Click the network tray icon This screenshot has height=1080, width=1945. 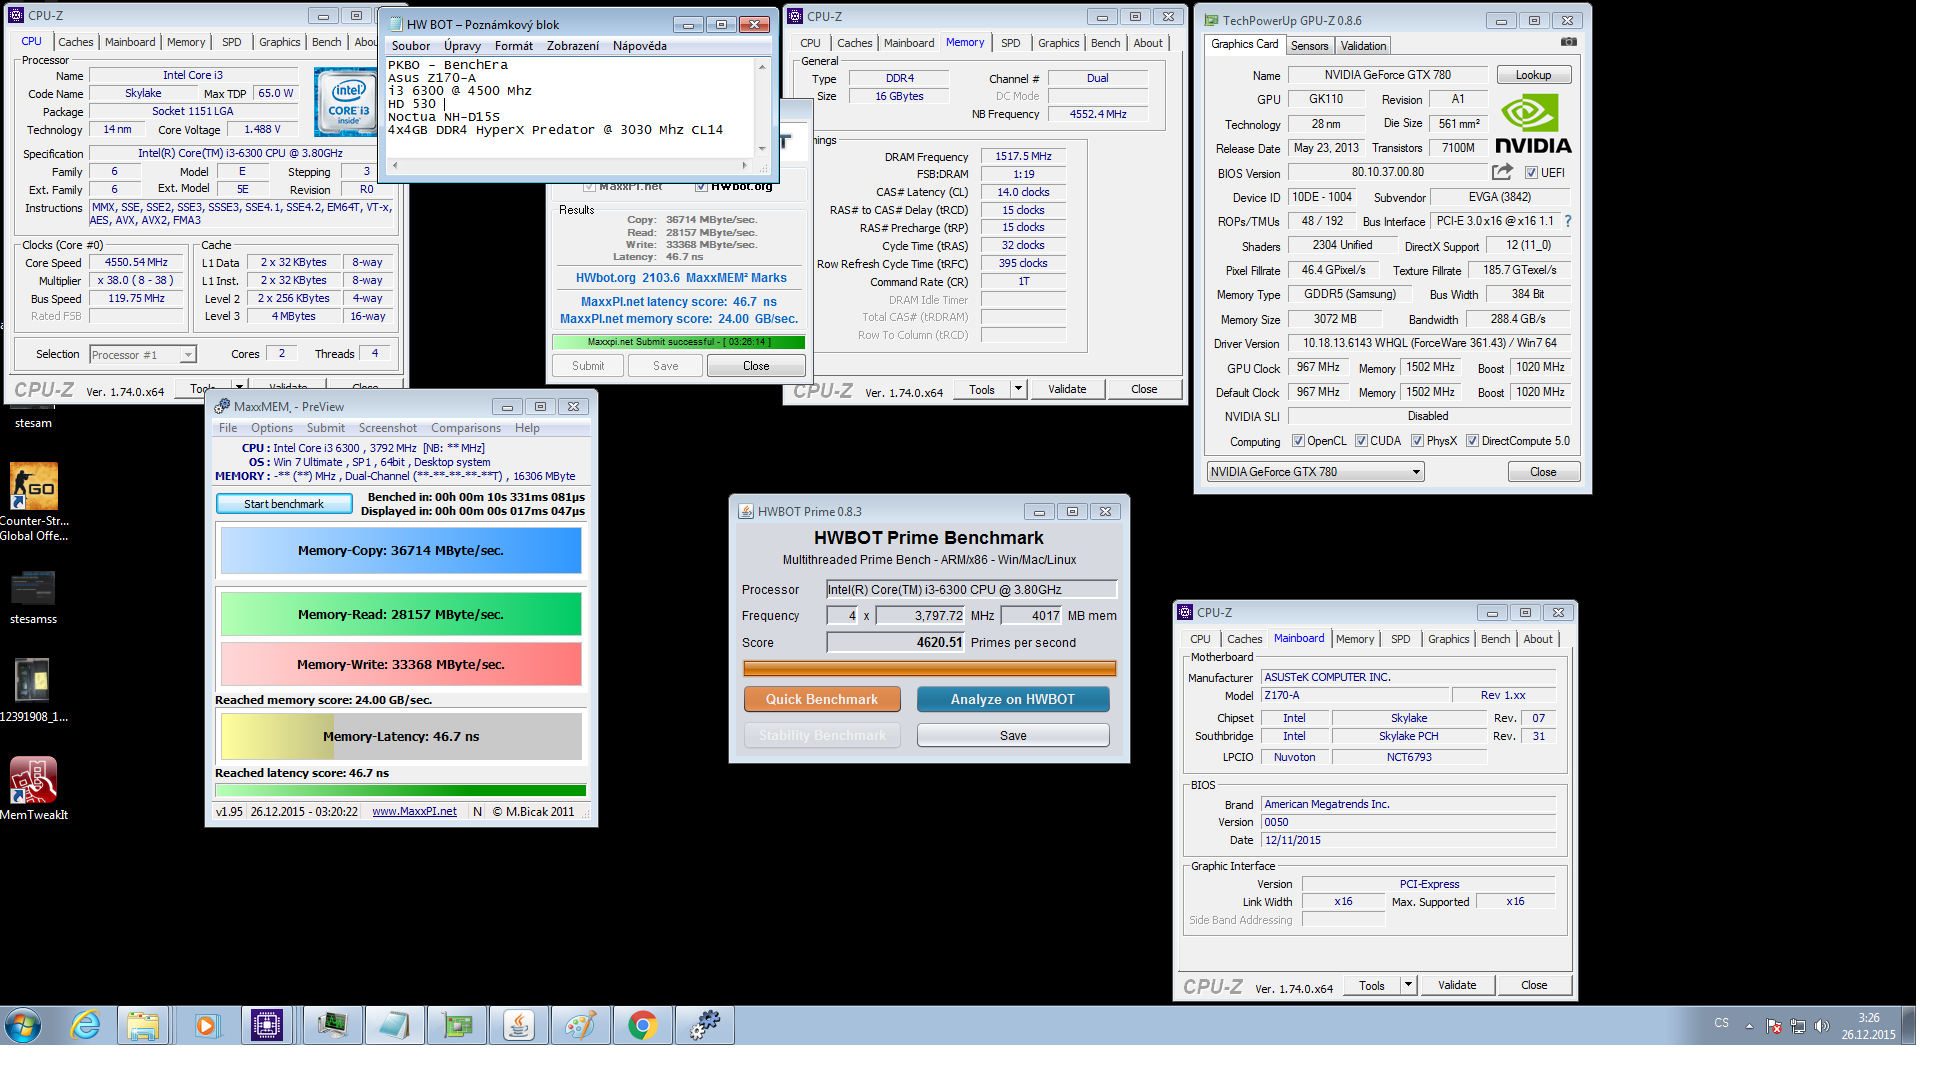click(x=1798, y=1026)
